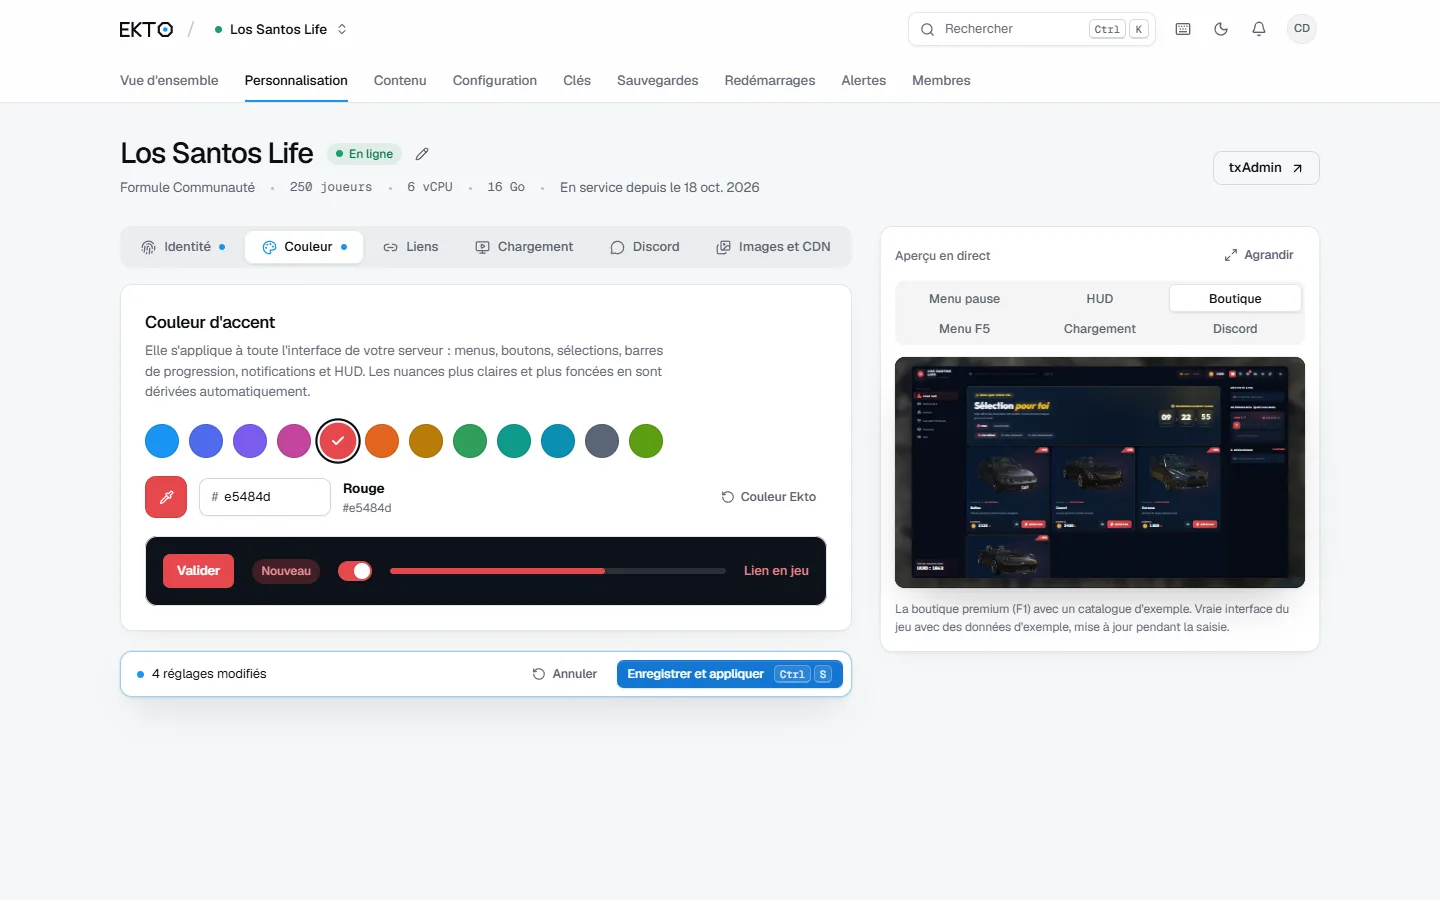Reset to Couleur Ekto

point(769,497)
